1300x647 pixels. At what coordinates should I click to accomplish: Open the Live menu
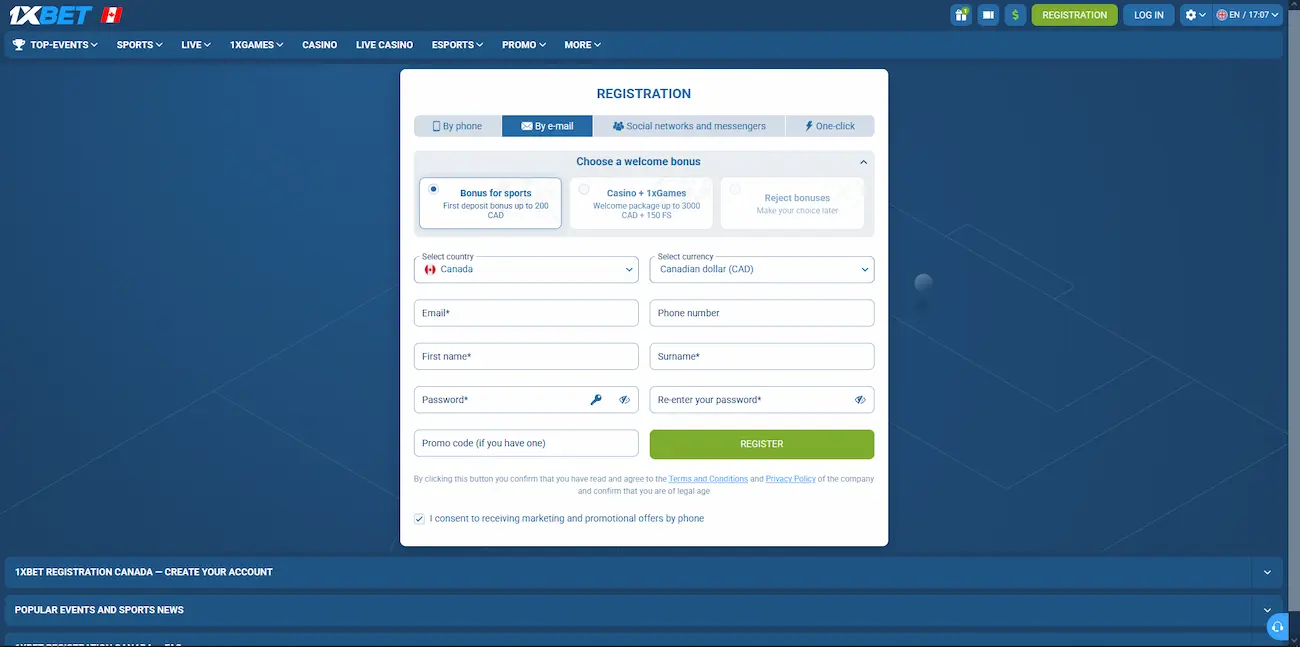click(x=196, y=45)
